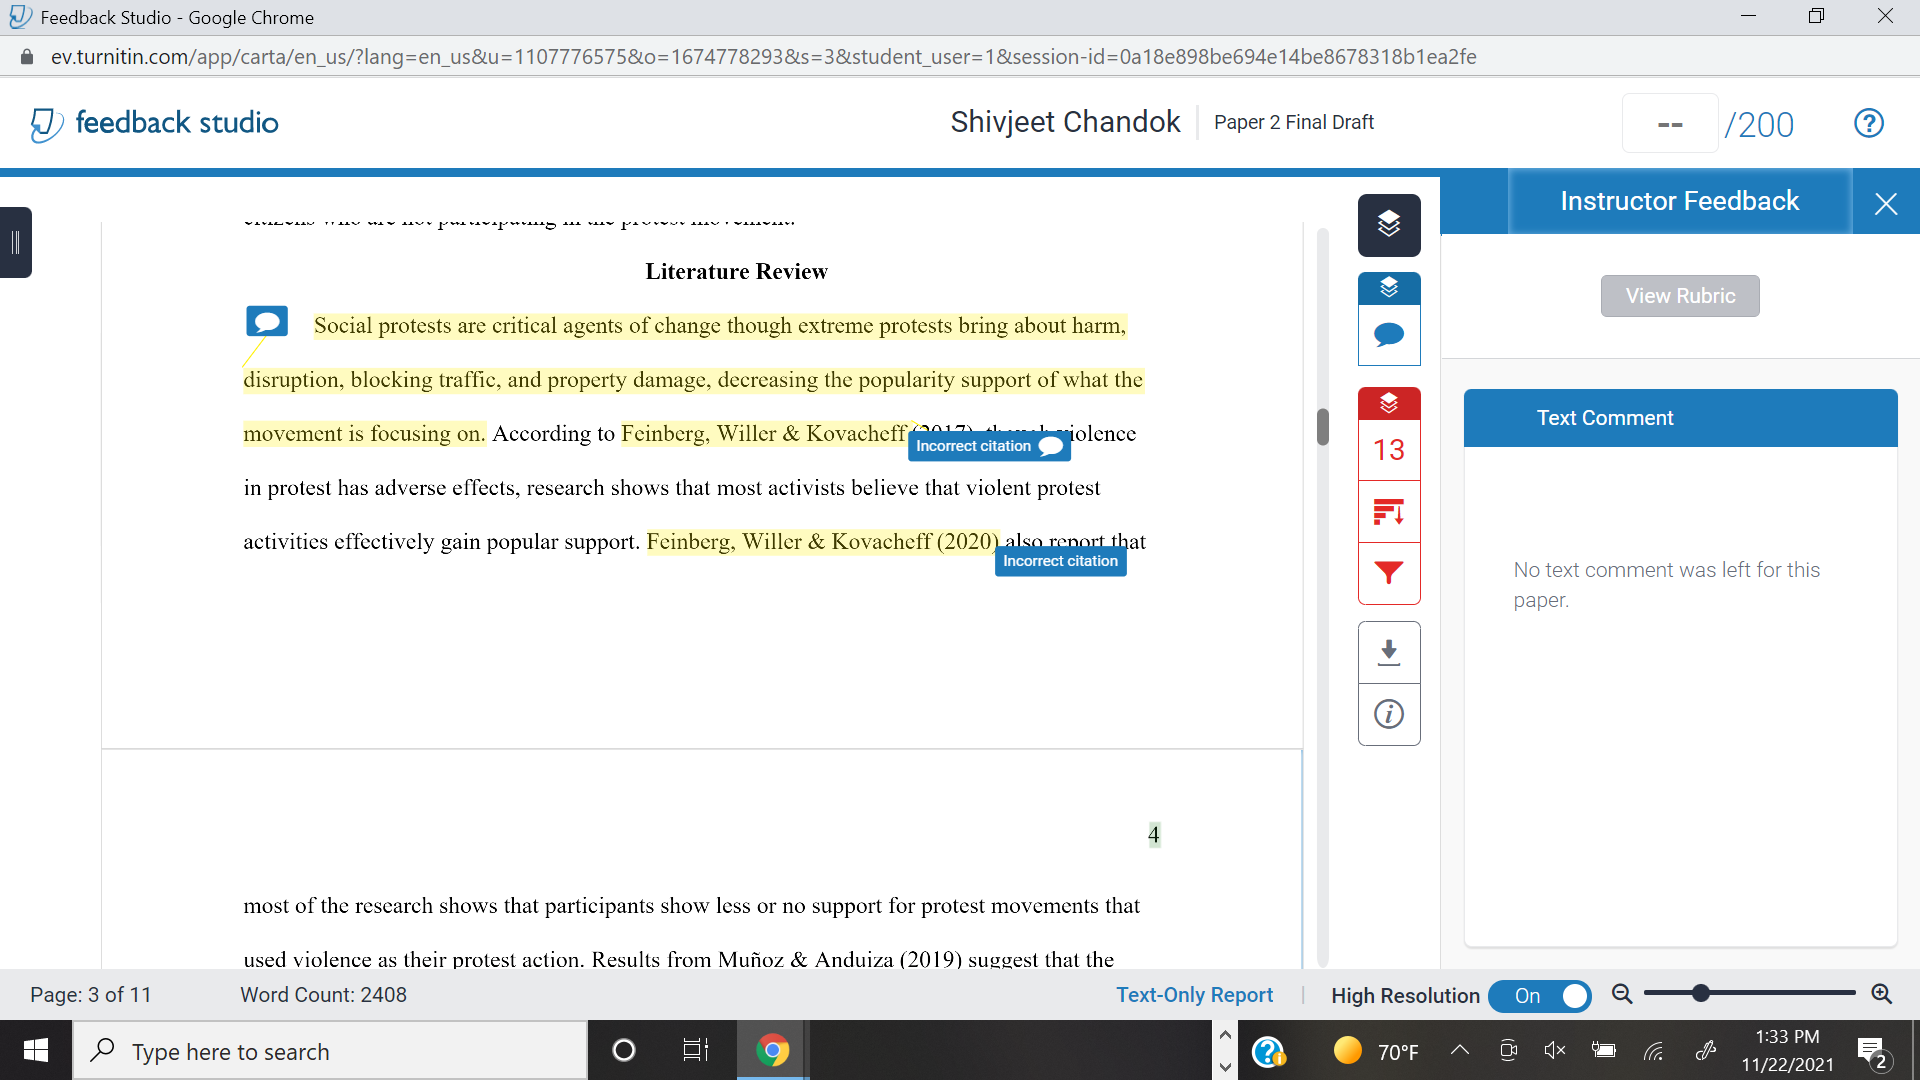The image size is (1920, 1080).
Task: Click the page number 4 in the document
Action: click(1154, 834)
